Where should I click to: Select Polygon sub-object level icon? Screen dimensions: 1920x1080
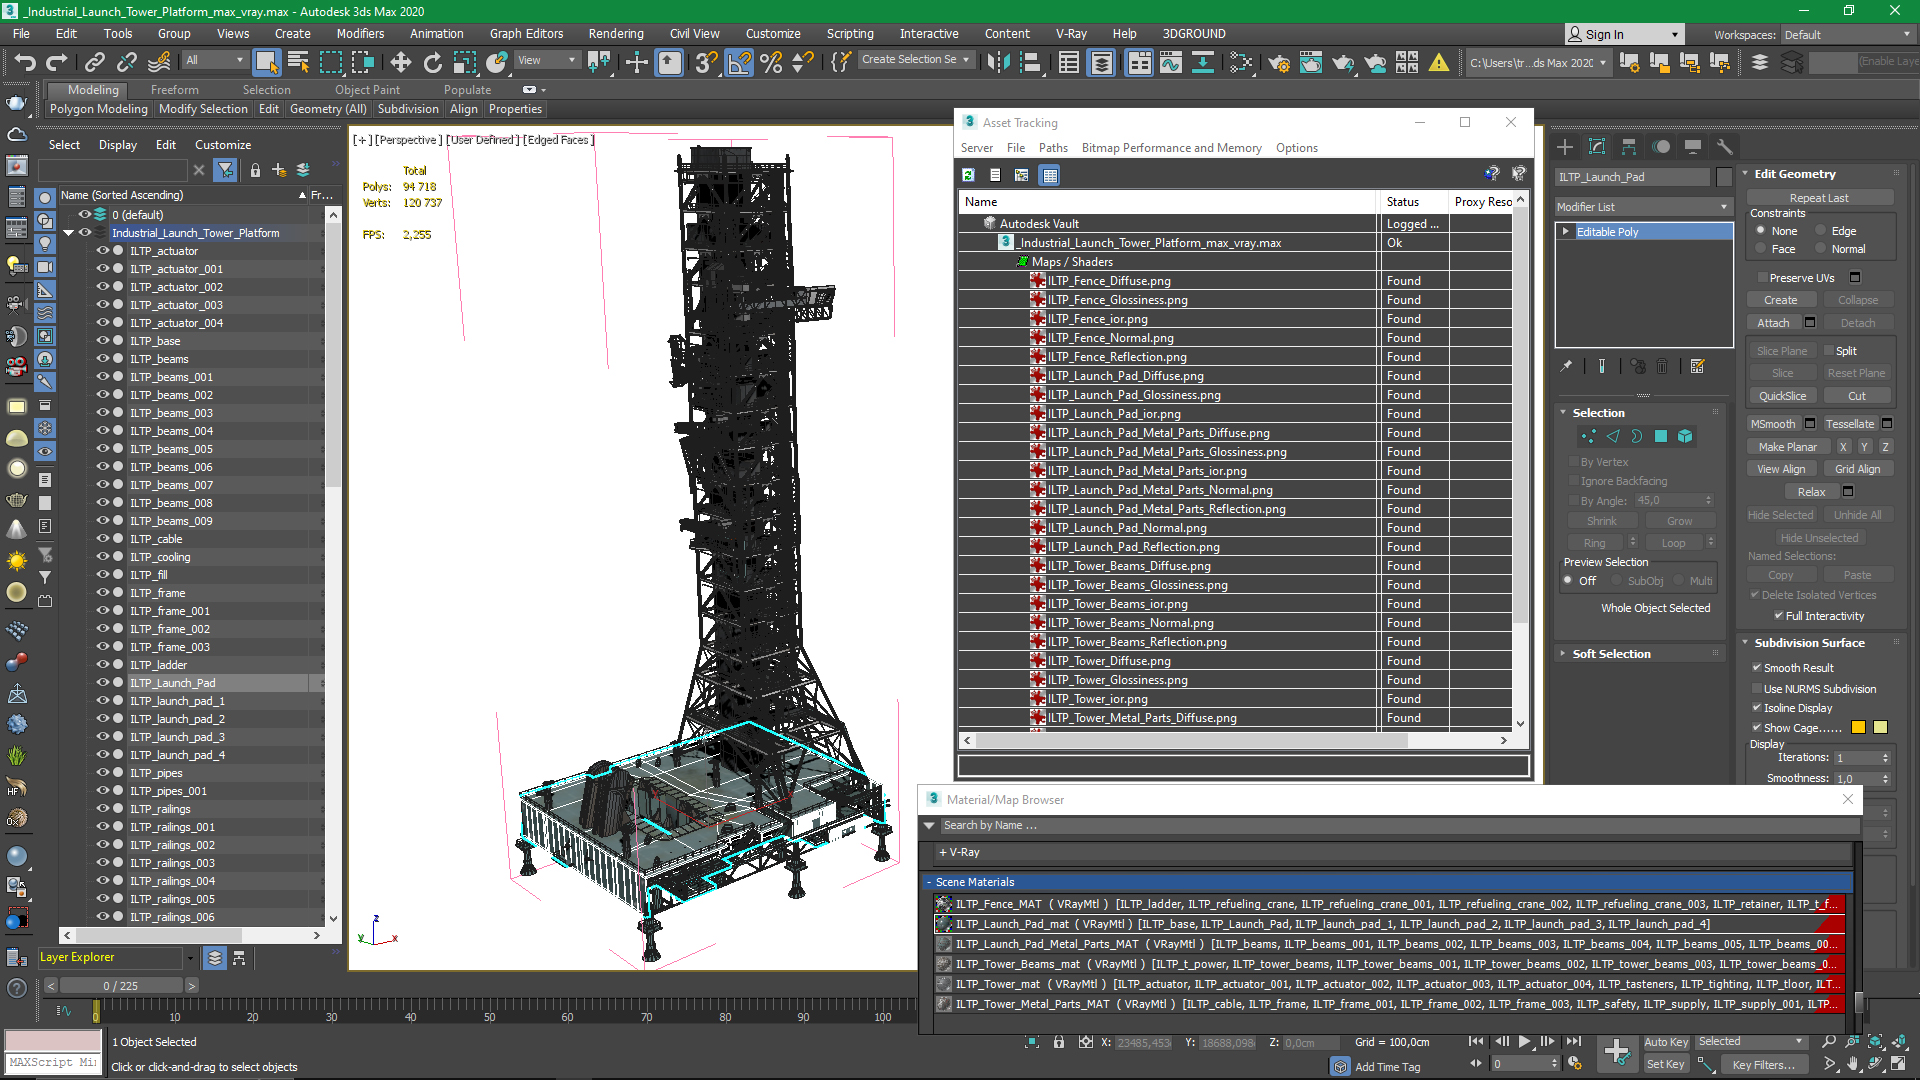tap(1661, 436)
